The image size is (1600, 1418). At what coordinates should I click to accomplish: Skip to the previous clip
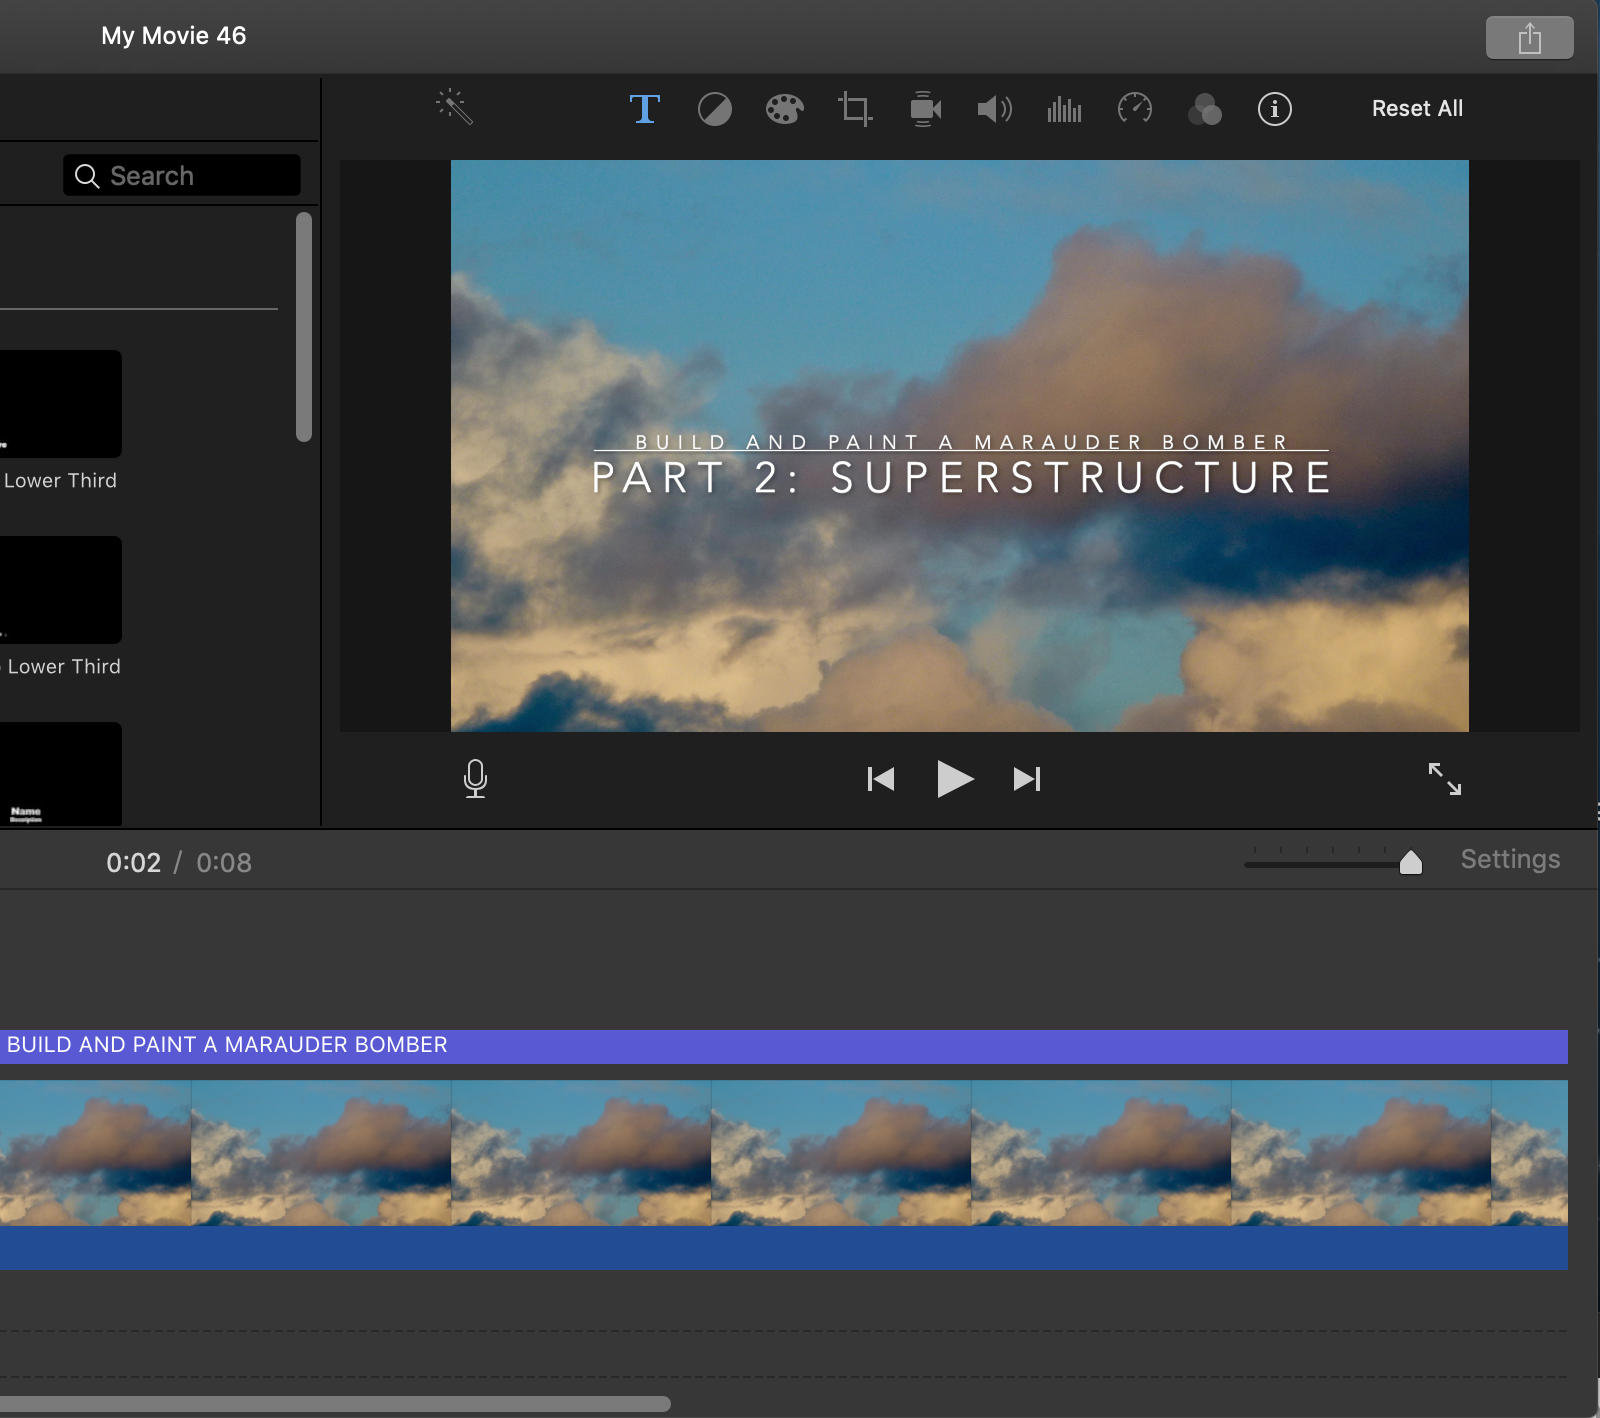881,779
